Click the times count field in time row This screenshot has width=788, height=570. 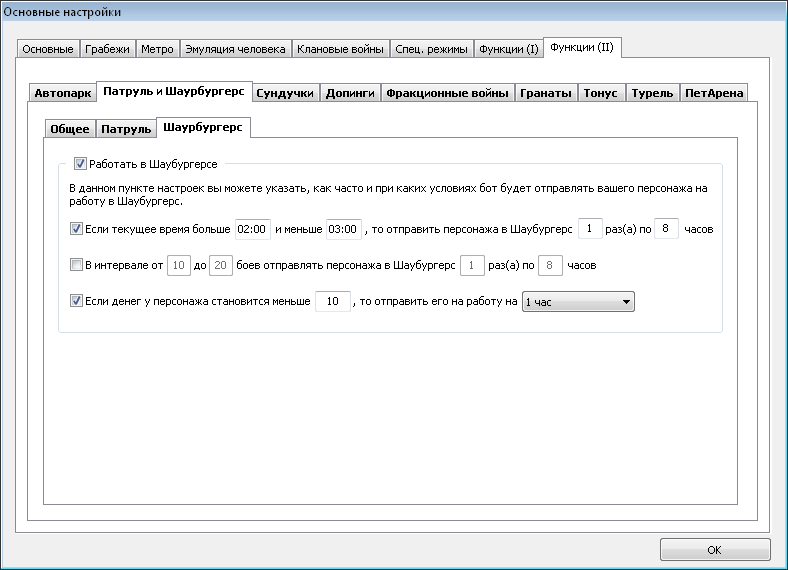pyautogui.click(x=590, y=229)
